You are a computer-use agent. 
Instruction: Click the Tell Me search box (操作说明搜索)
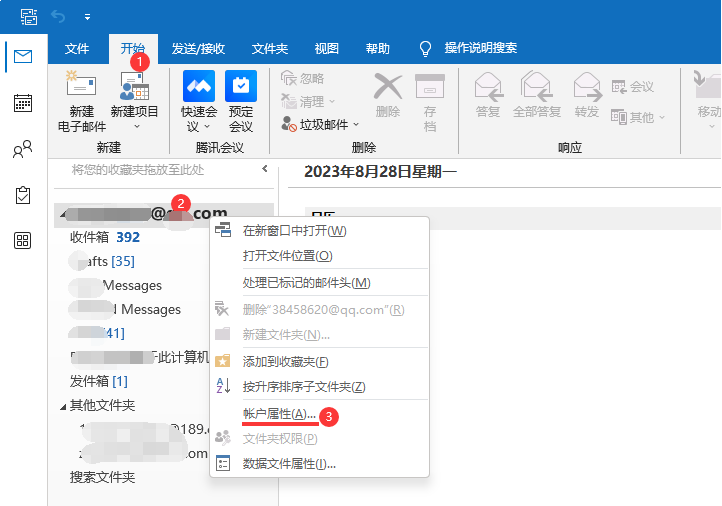coord(480,48)
